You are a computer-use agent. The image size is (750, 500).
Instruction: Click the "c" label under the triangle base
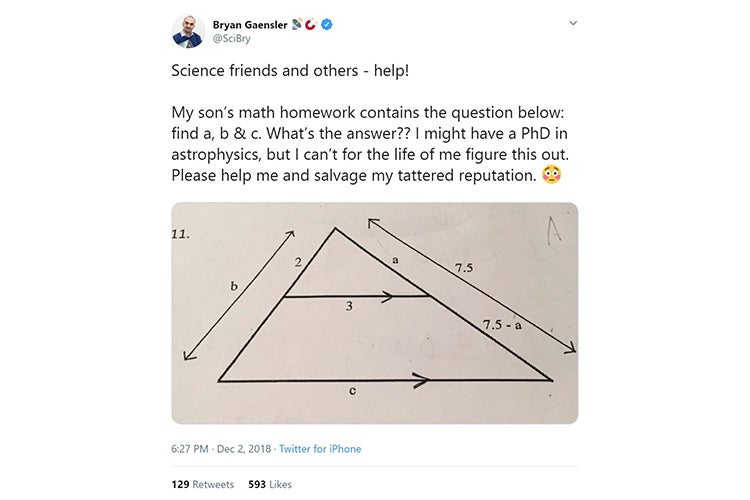pyautogui.click(x=352, y=394)
